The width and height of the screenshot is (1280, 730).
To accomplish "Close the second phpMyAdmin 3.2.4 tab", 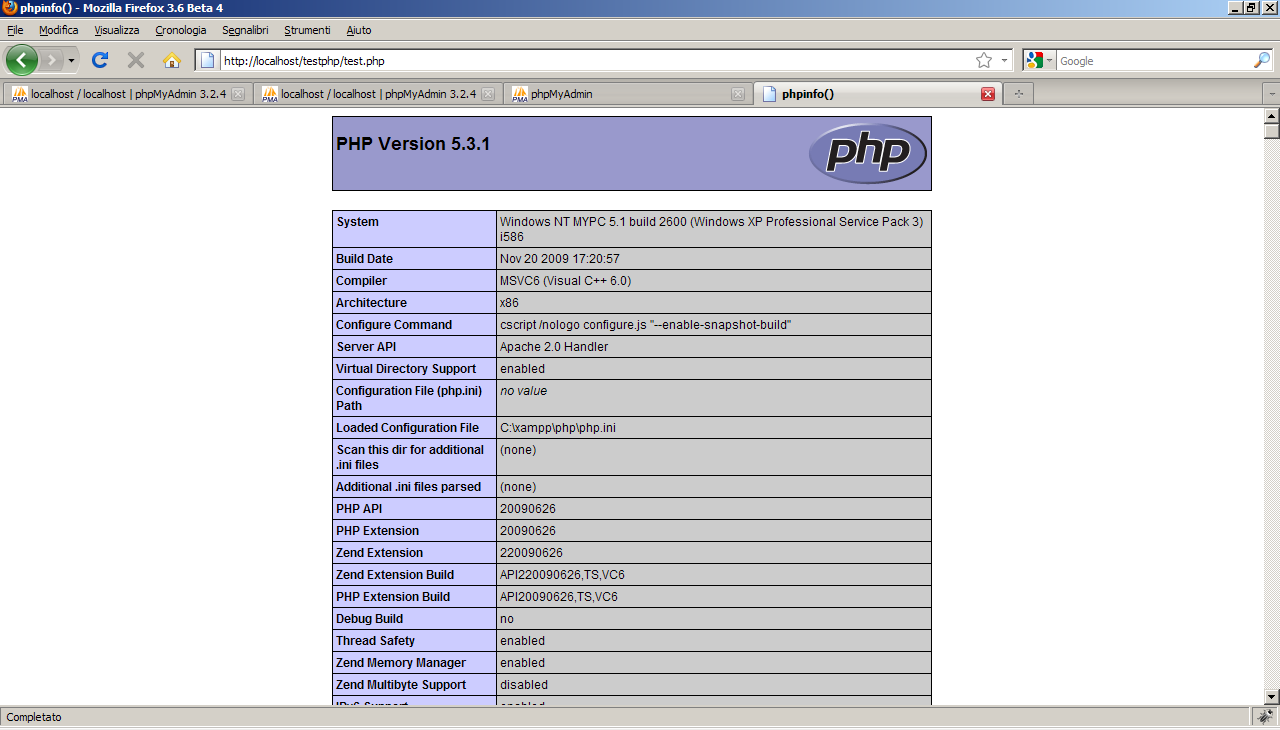I will click(488, 94).
